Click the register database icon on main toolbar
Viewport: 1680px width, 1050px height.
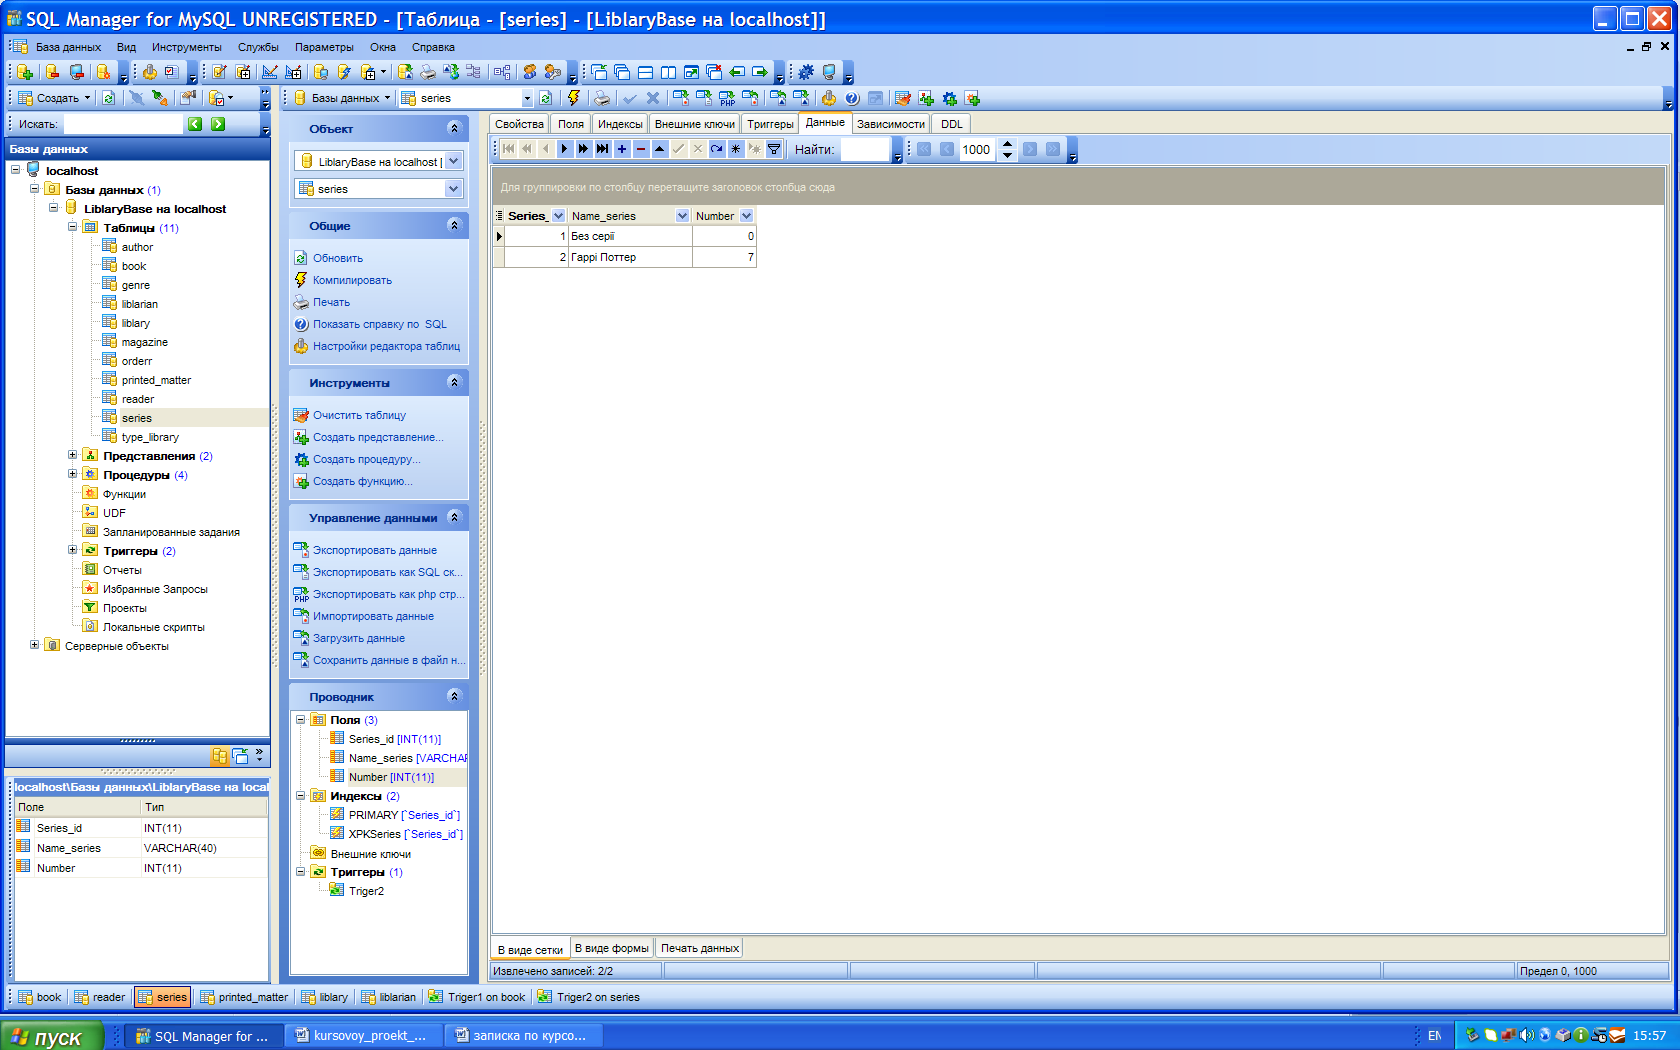click(25, 72)
